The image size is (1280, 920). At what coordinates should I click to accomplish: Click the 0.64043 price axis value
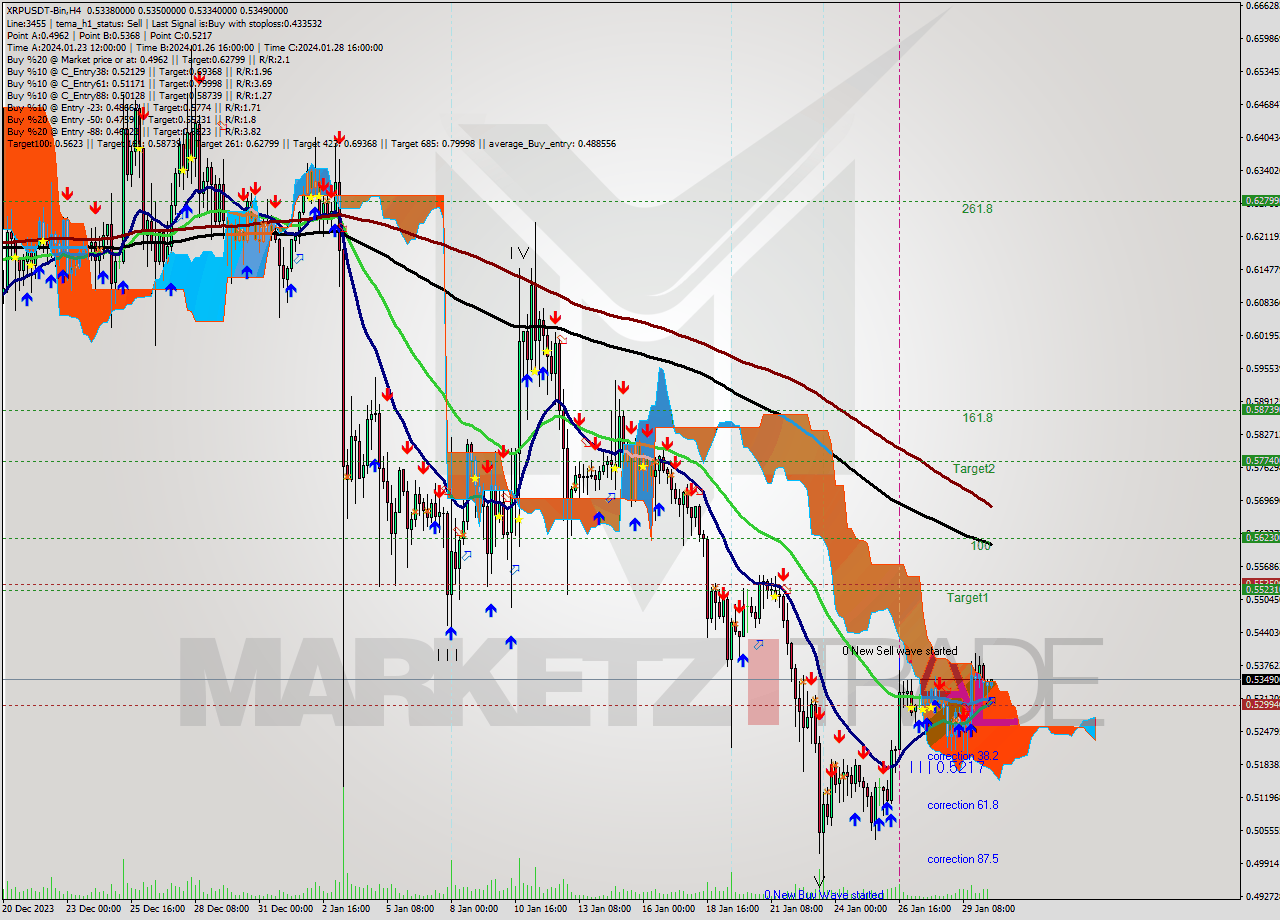1262,138
